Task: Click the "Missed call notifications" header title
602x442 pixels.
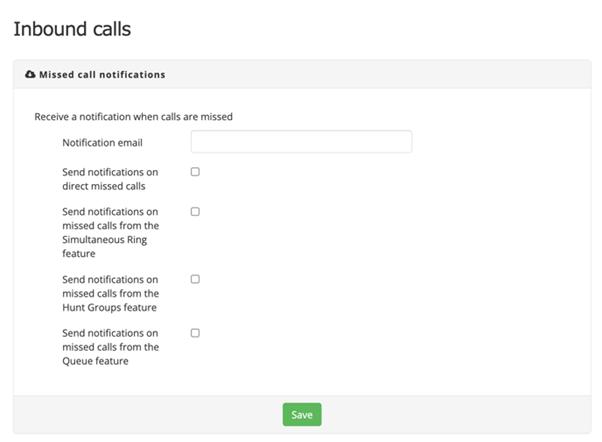Action: [x=102, y=75]
